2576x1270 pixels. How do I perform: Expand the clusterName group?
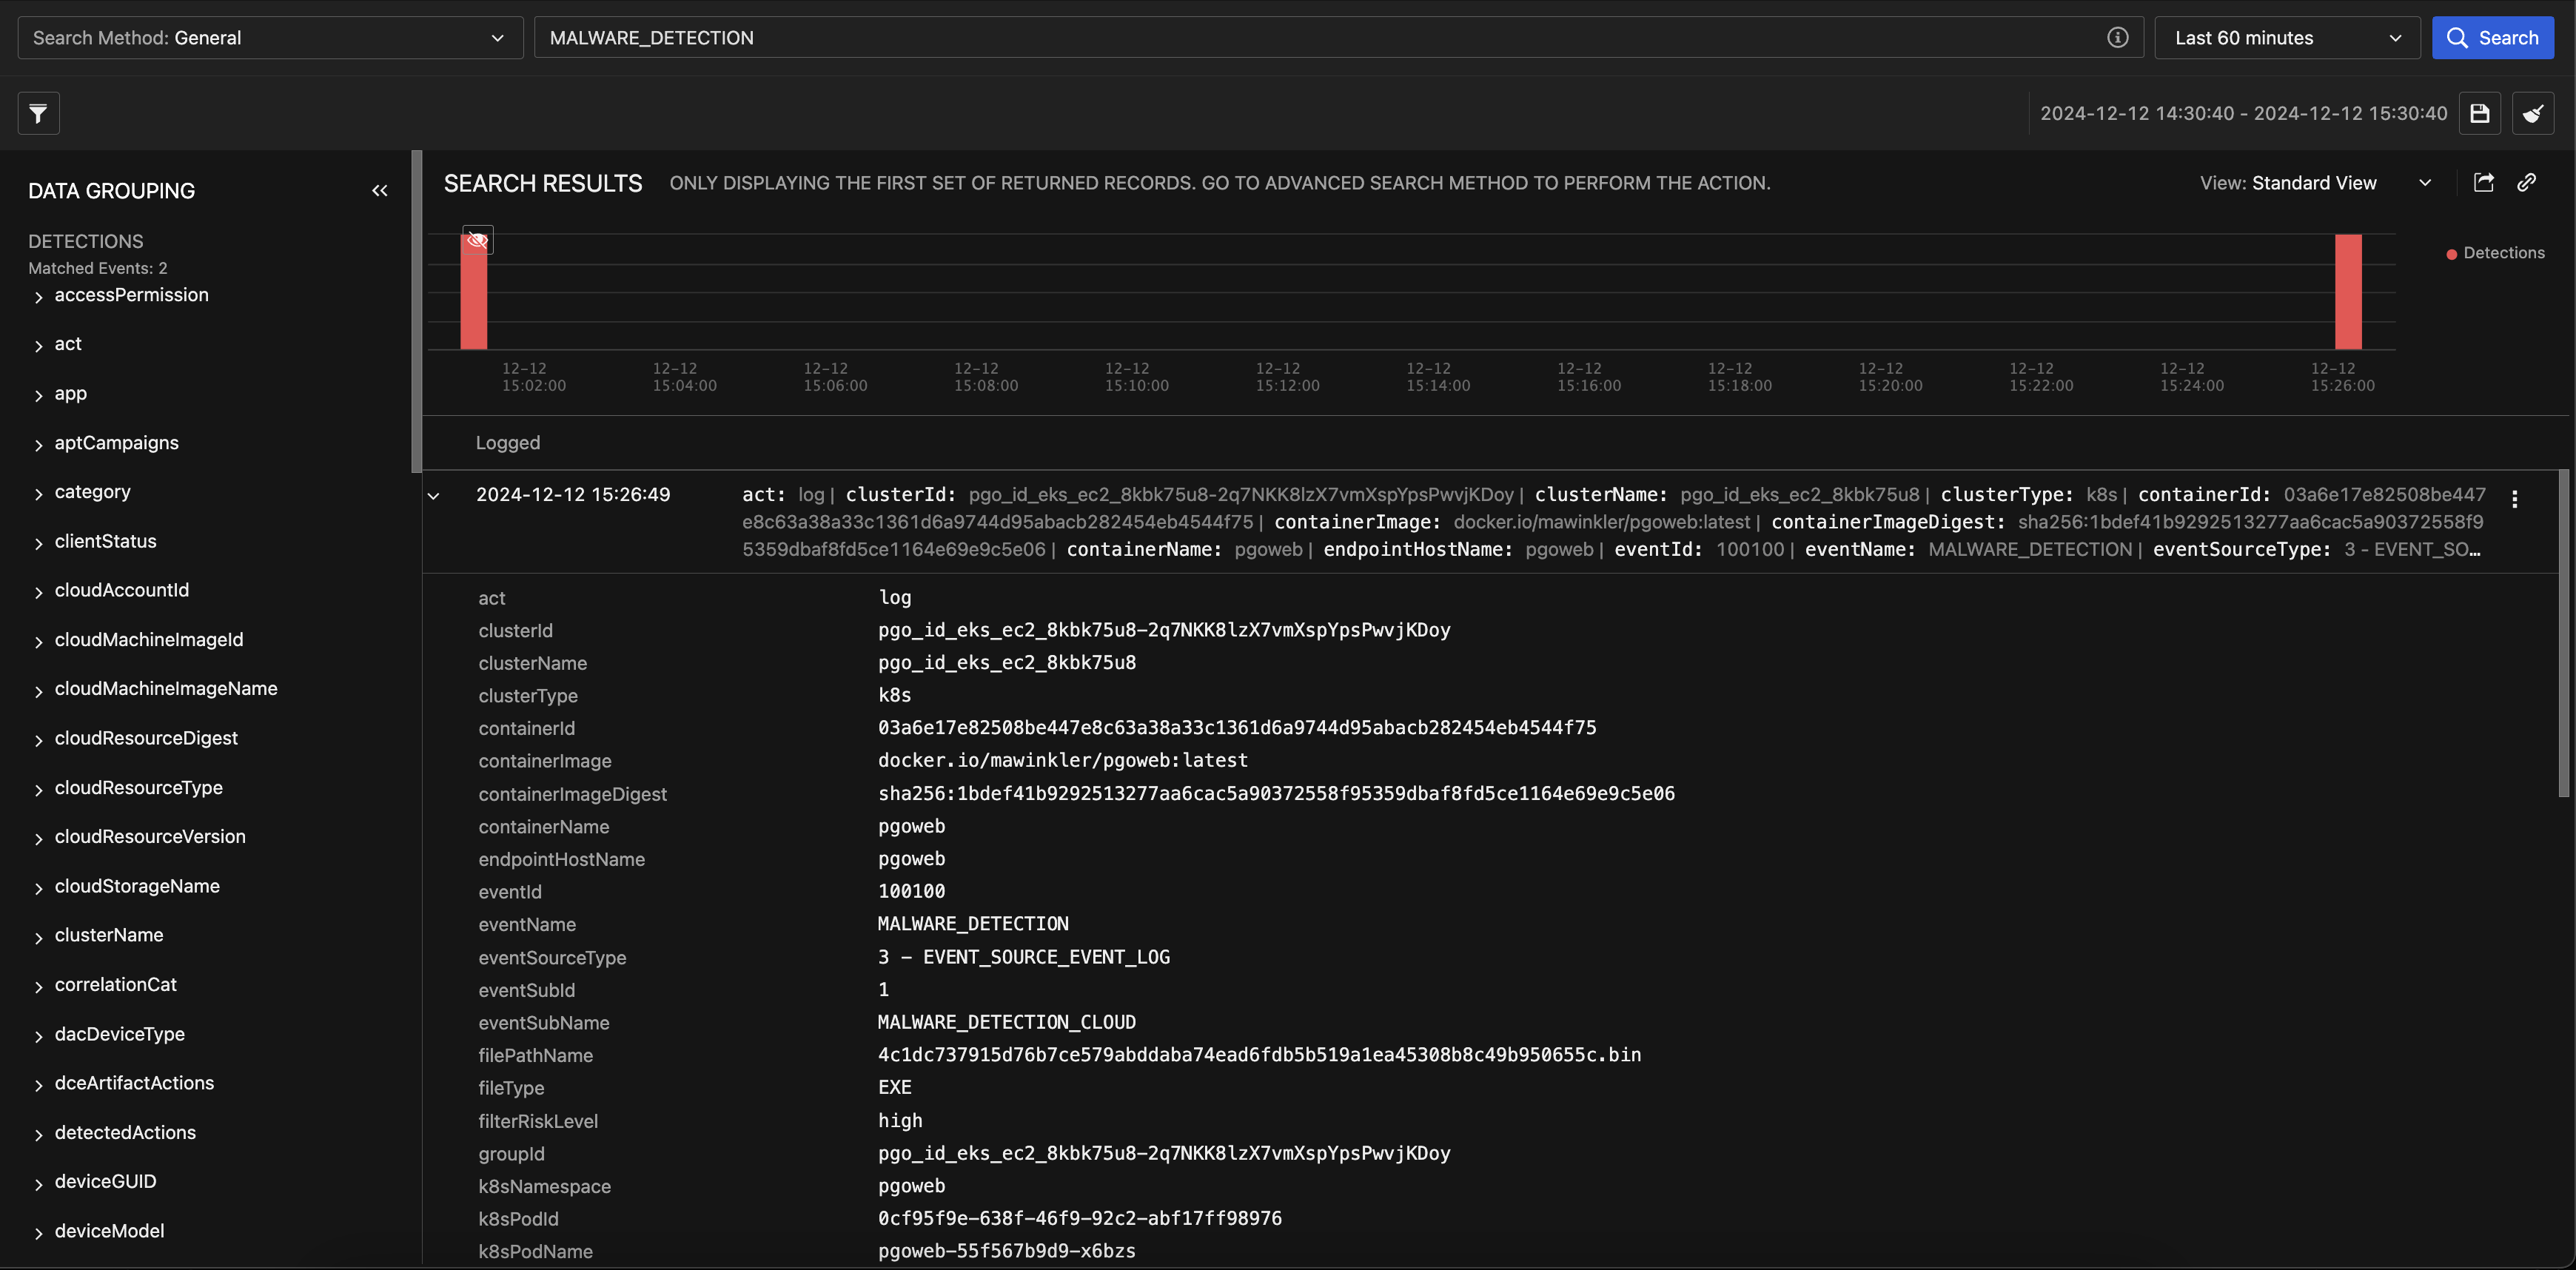tap(38, 937)
